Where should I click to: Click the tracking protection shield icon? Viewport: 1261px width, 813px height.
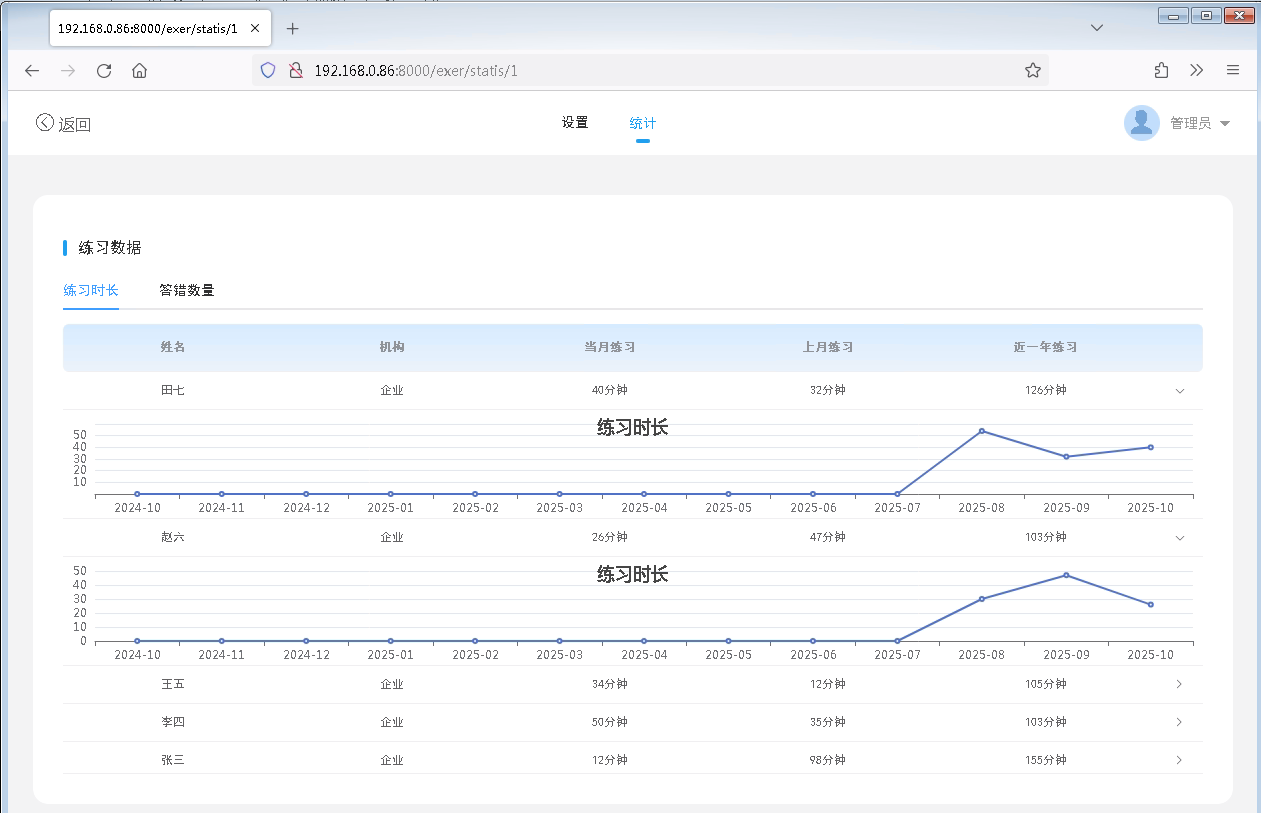click(267, 70)
